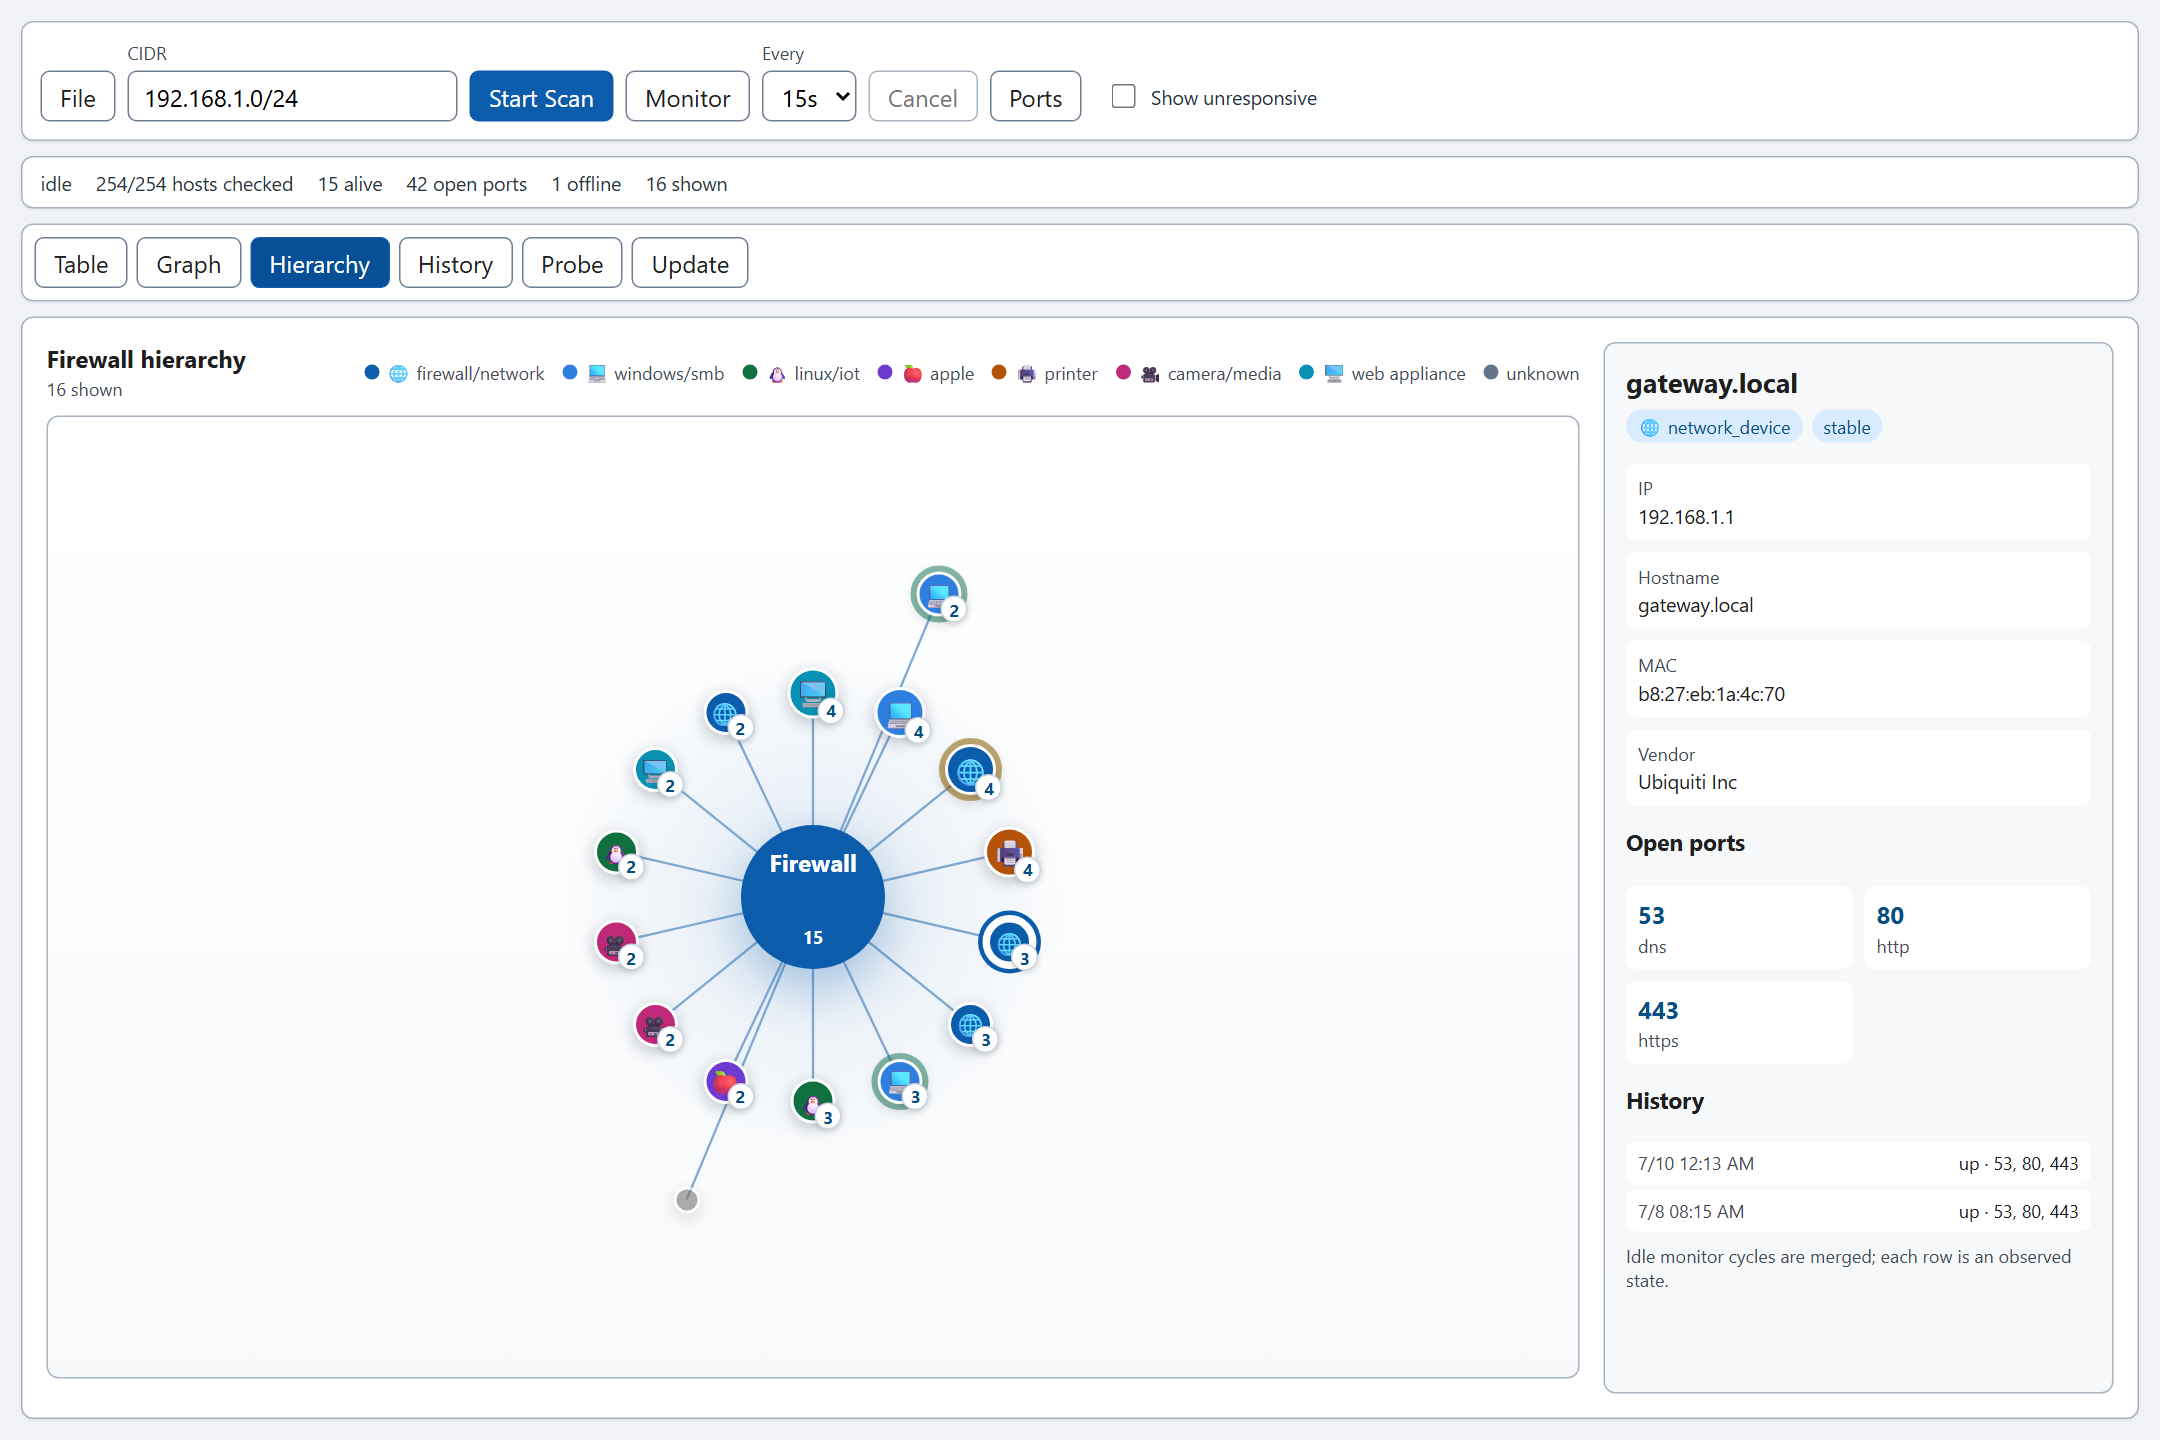2160x1440 pixels.
Task: Click the camera/media icon in the legend
Action: [x=1150, y=374]
